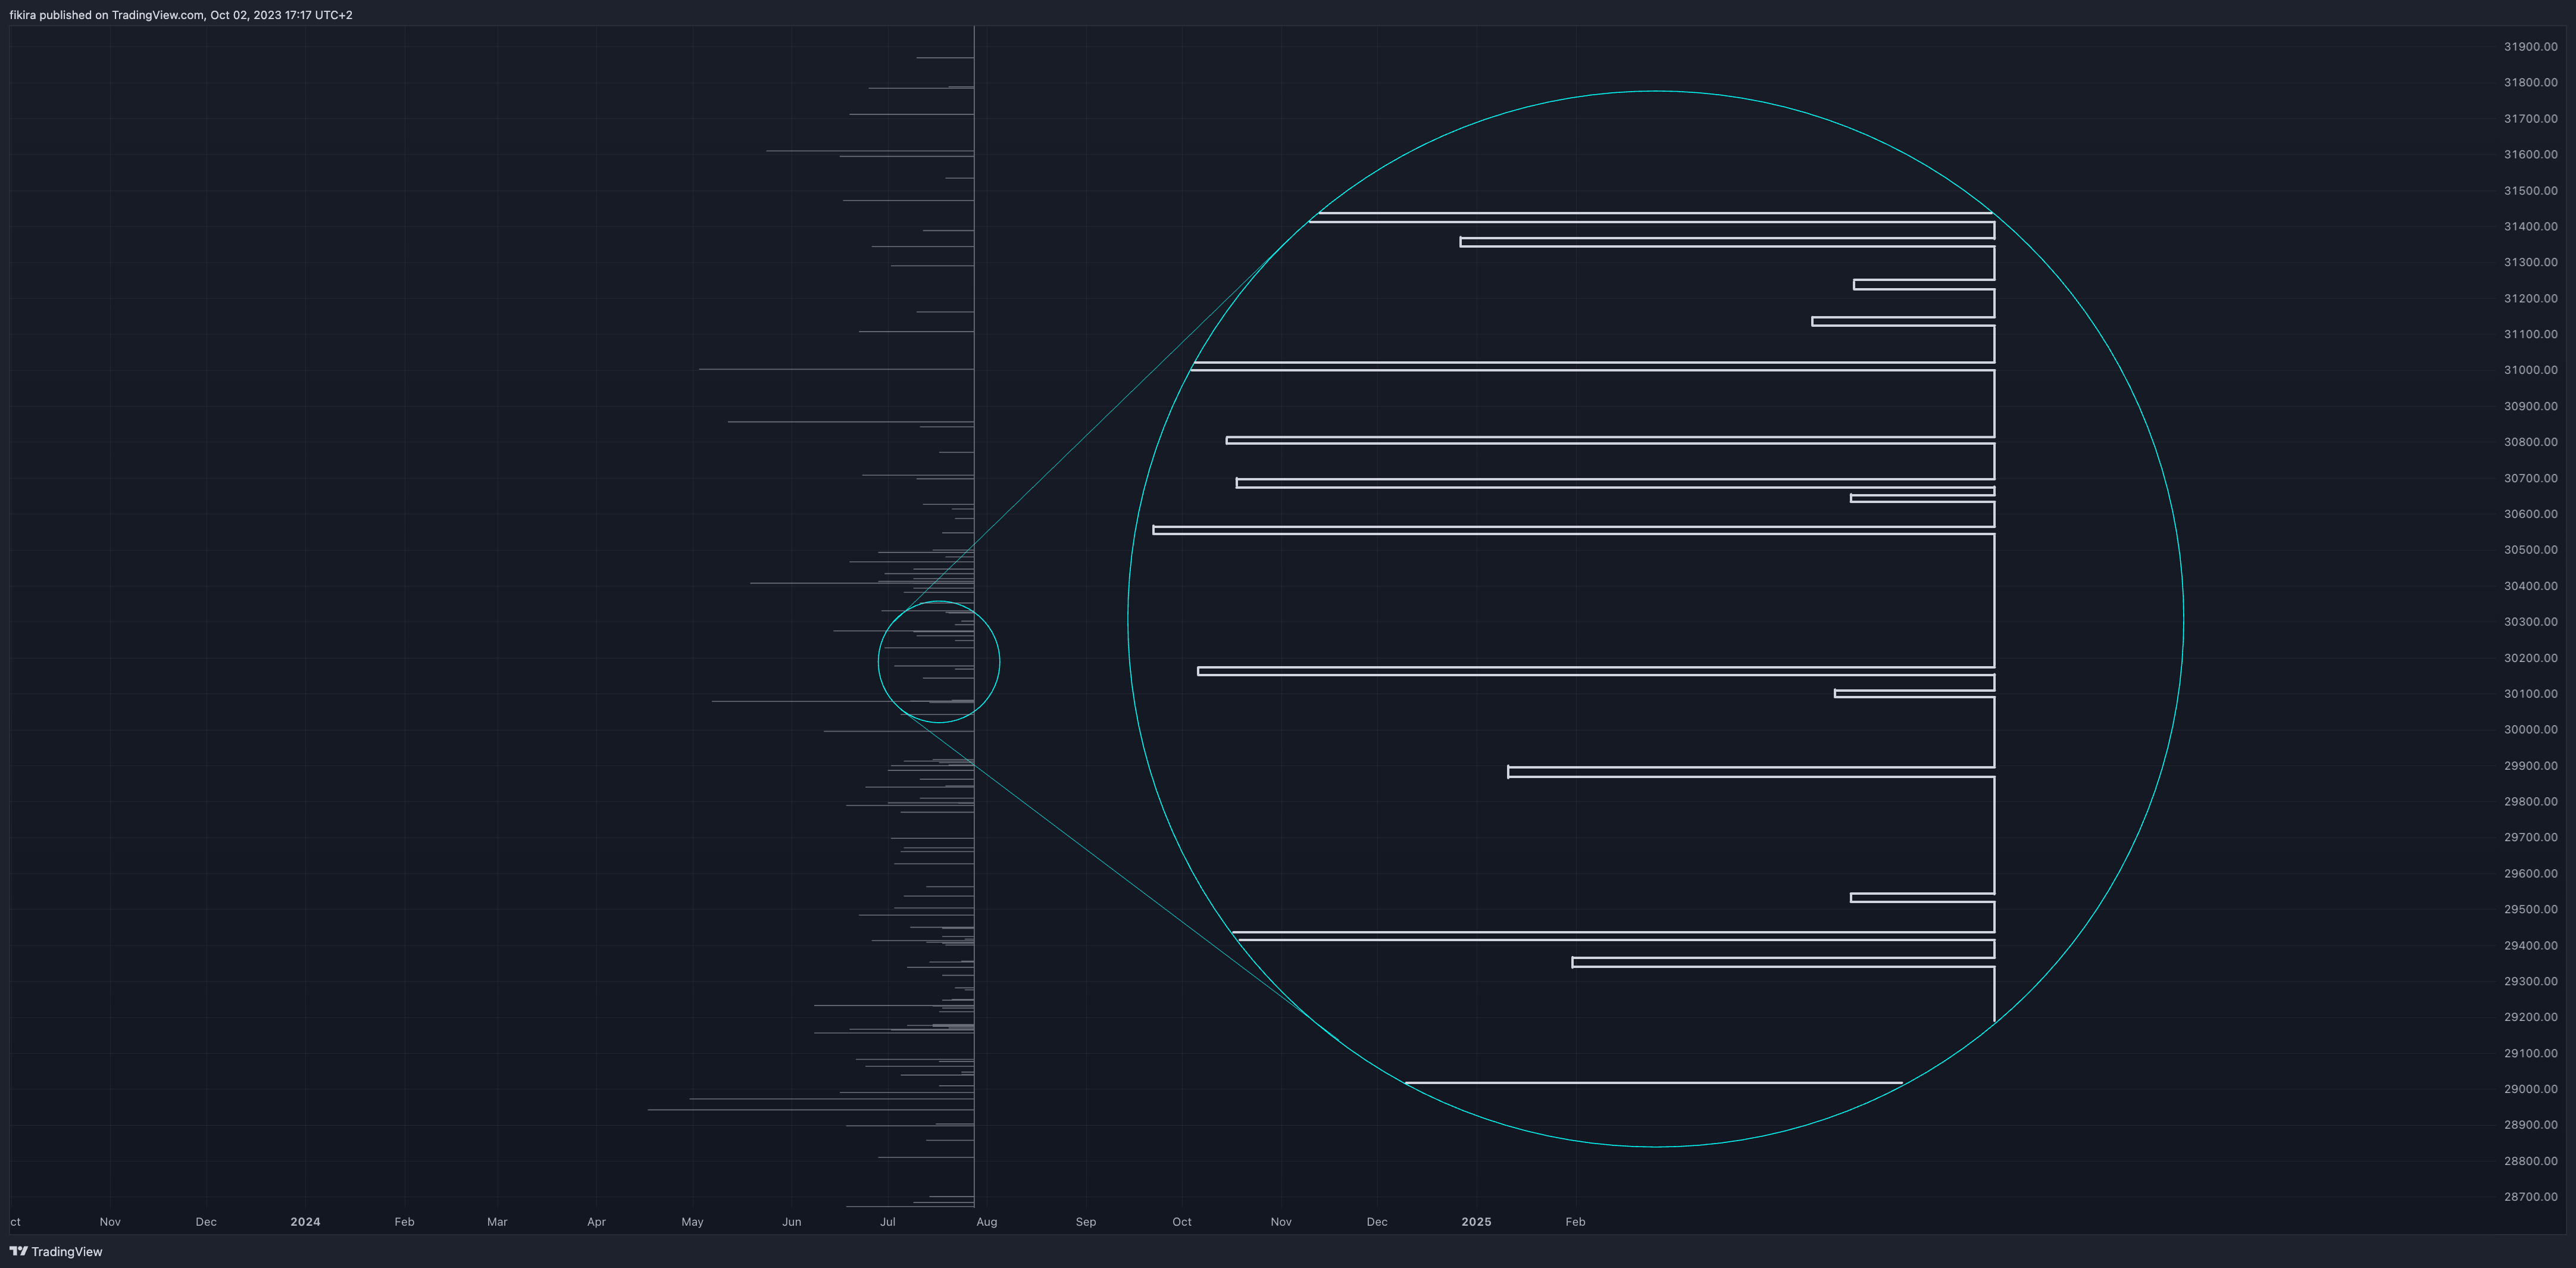Image resolution: width=2576 pixels, height=1268 pixels.
Task: Click the 2025 year label on time axis
Action: coord(1476,1222)
